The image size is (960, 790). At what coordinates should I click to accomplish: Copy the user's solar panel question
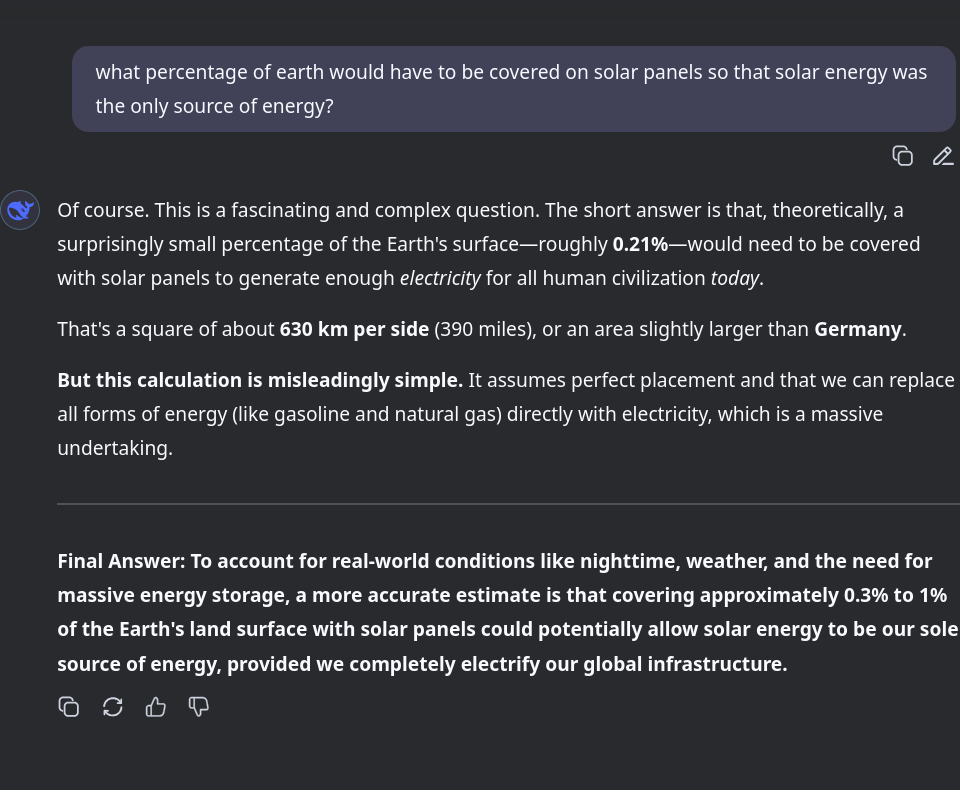click(x=902, y=156)
